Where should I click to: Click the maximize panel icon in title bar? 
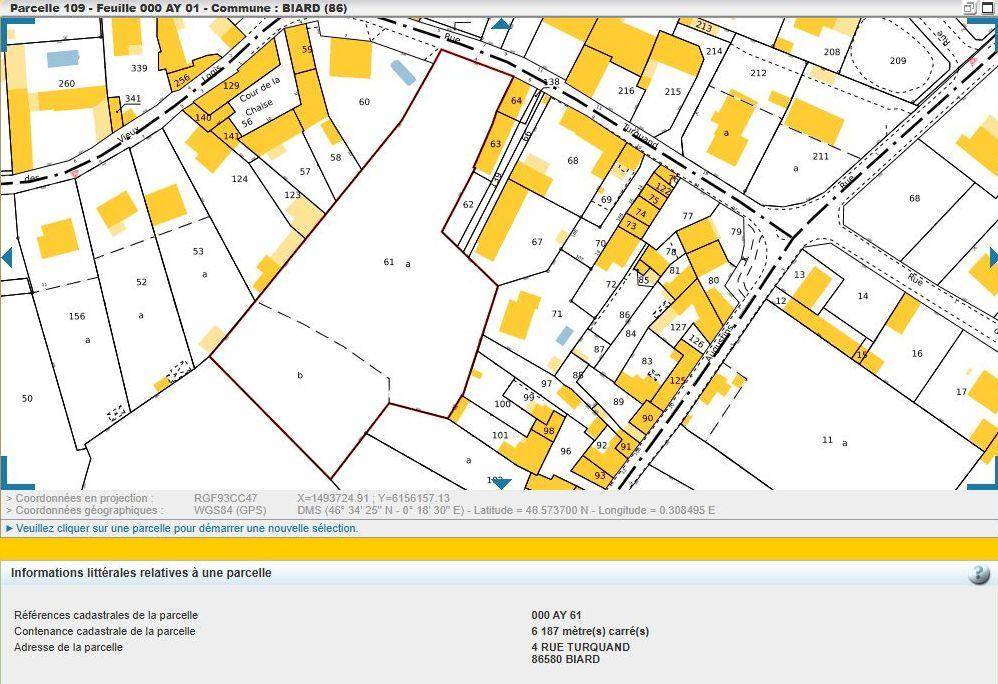click(986, 8)
